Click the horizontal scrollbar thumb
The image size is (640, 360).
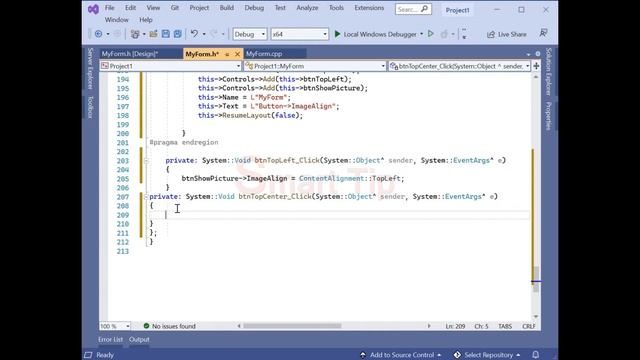(x=292, y=326)
